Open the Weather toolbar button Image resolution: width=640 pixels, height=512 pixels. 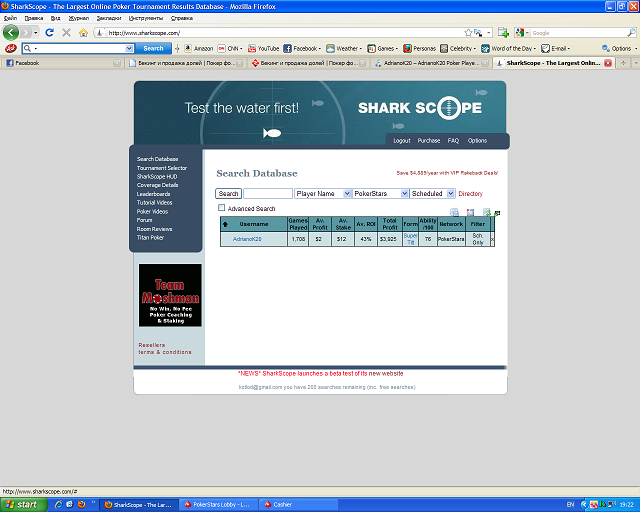(x=344, y=49)
